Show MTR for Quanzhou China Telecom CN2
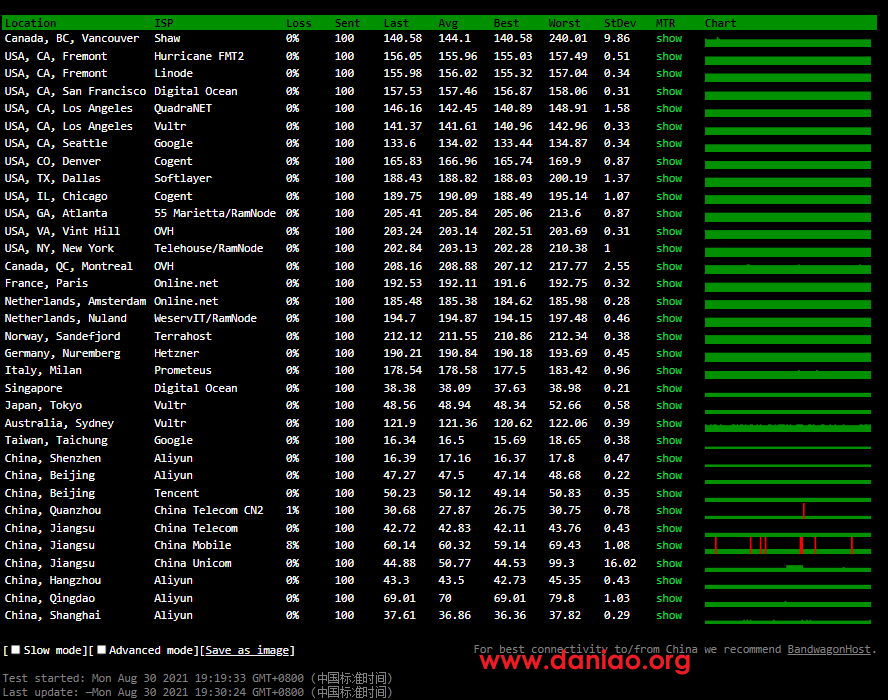Viewport: 888px width, 700px height. point(669,511)
